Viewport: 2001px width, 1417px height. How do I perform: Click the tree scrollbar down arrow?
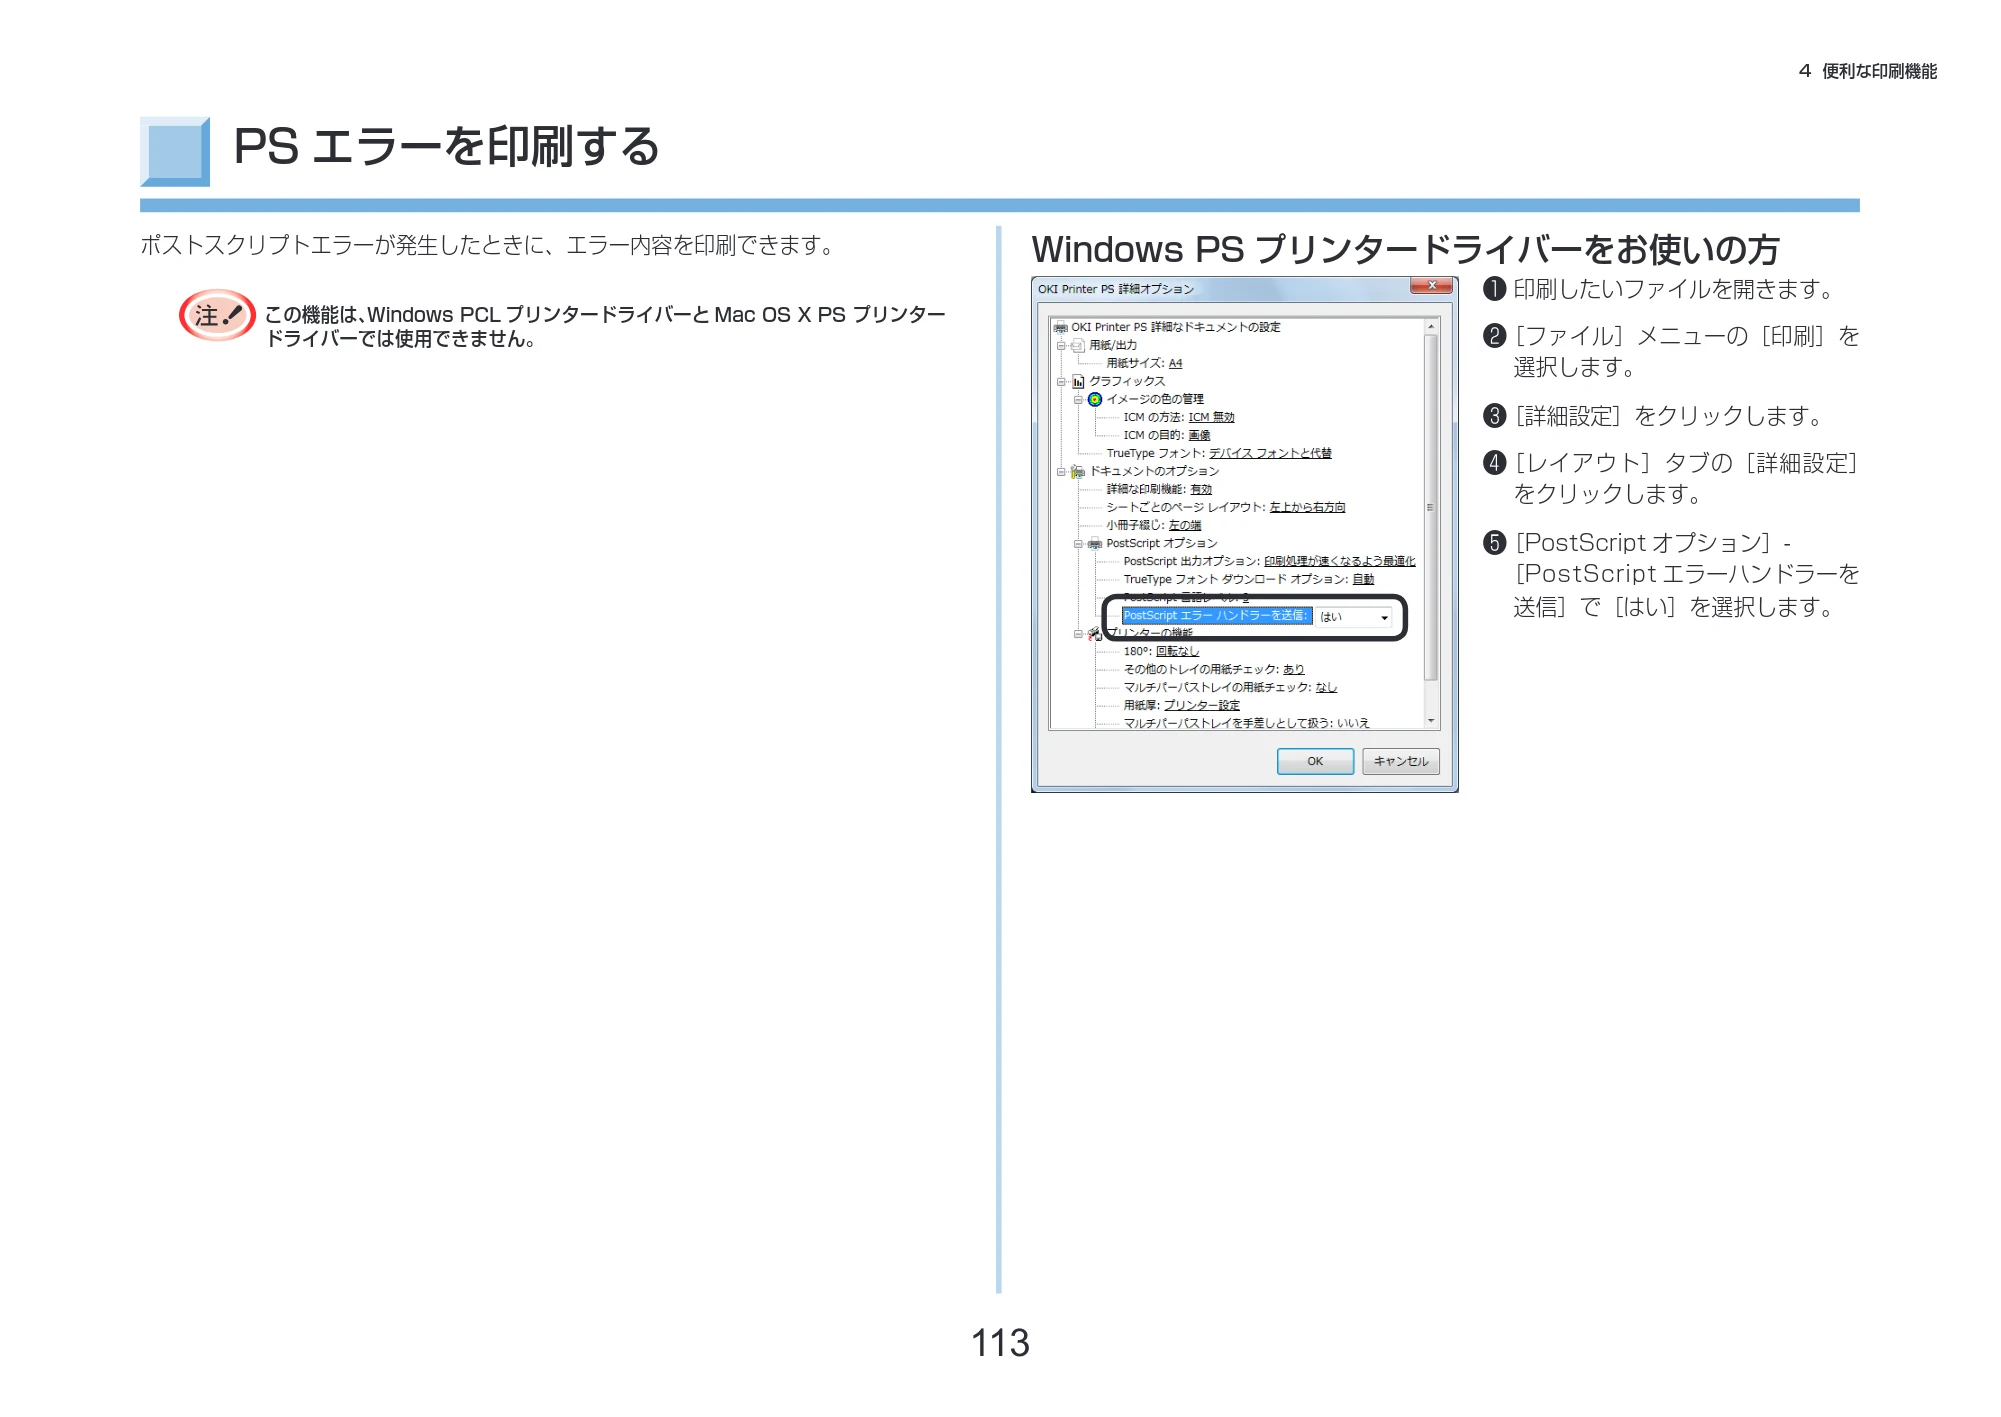click(1431, 721)
